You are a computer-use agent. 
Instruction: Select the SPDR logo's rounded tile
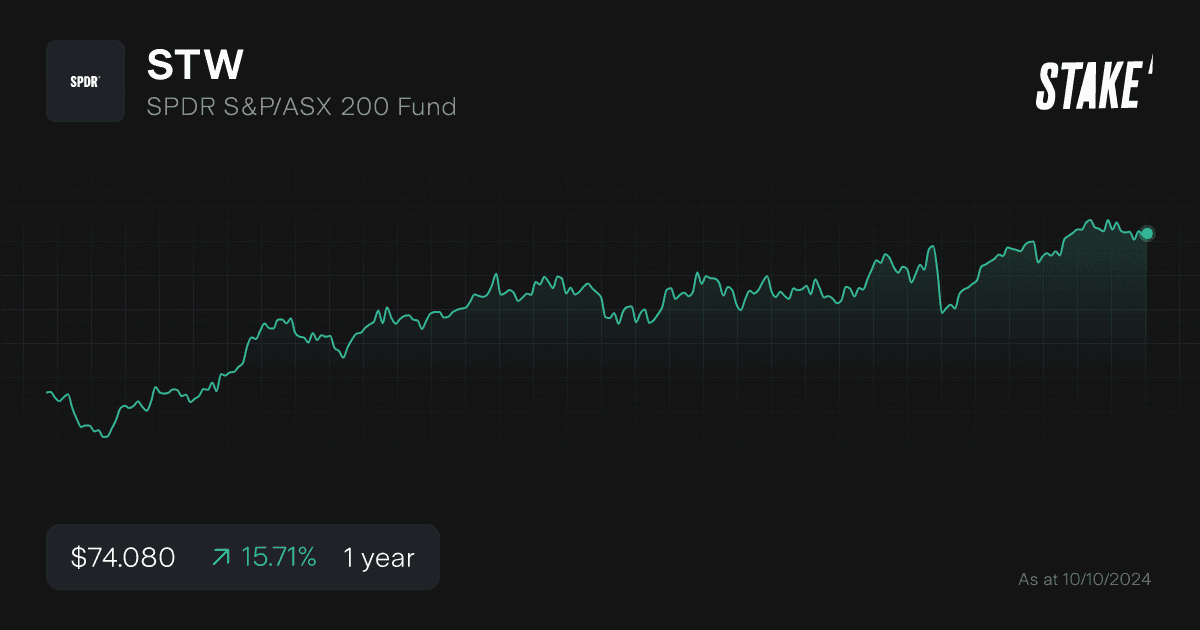coord(85,81)
